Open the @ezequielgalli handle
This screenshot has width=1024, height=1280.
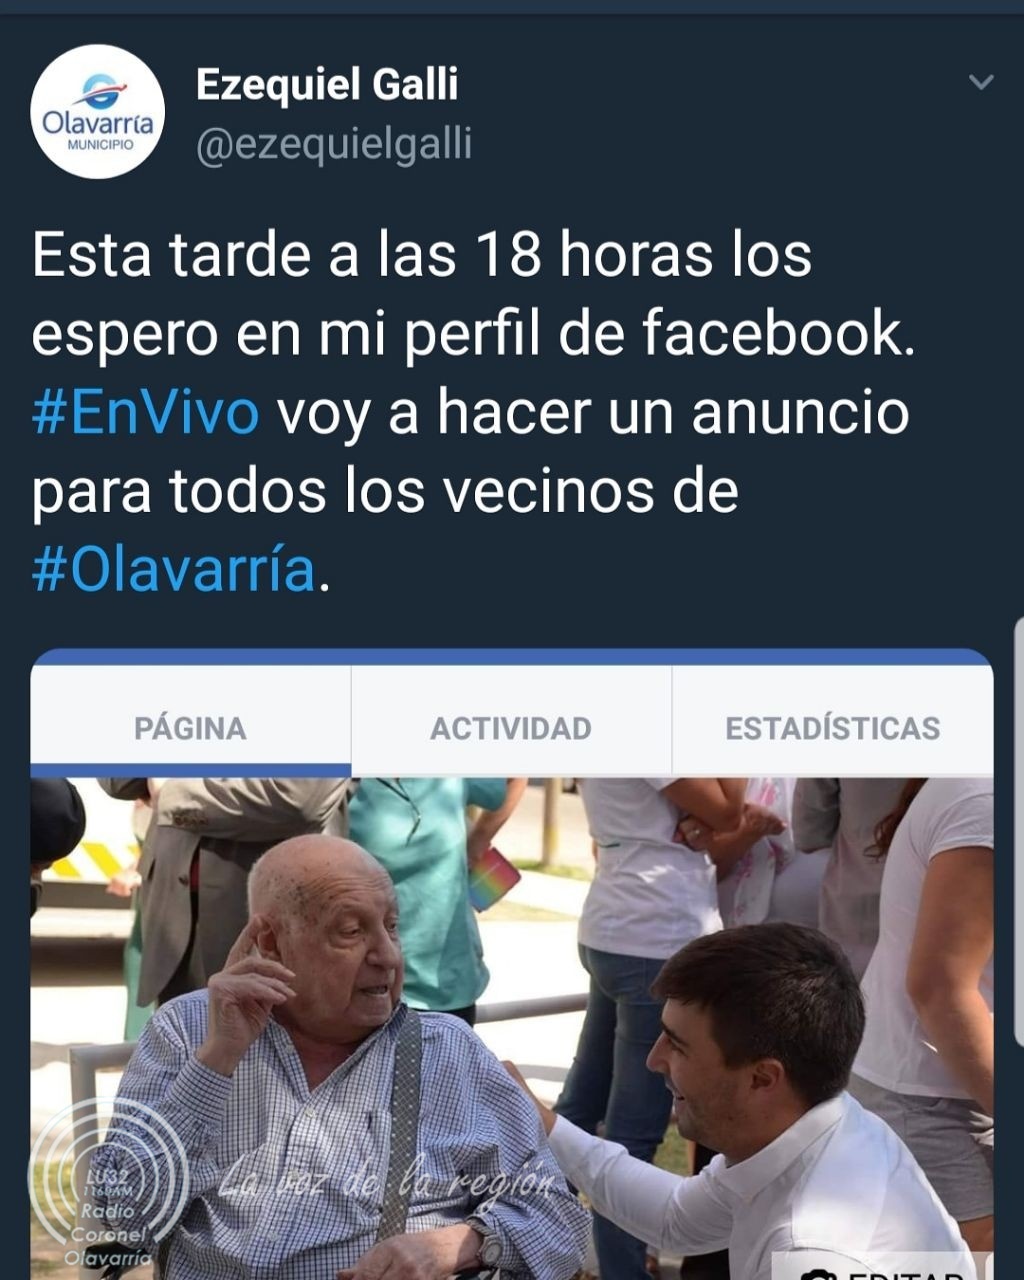pos(334,144)
